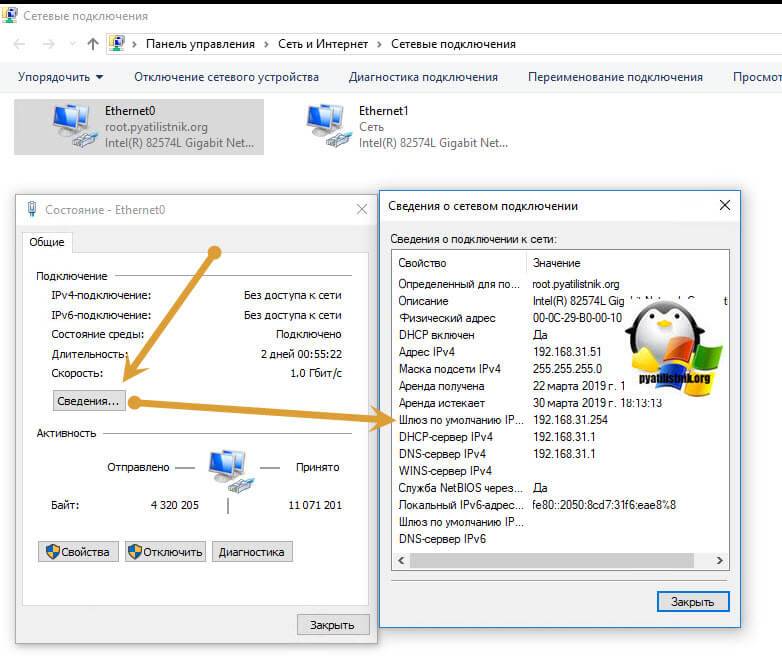Image resolution: width=782 pixels, height=662 pixels.
Task: Go up one folder level arrow
Action: (93, 44)
